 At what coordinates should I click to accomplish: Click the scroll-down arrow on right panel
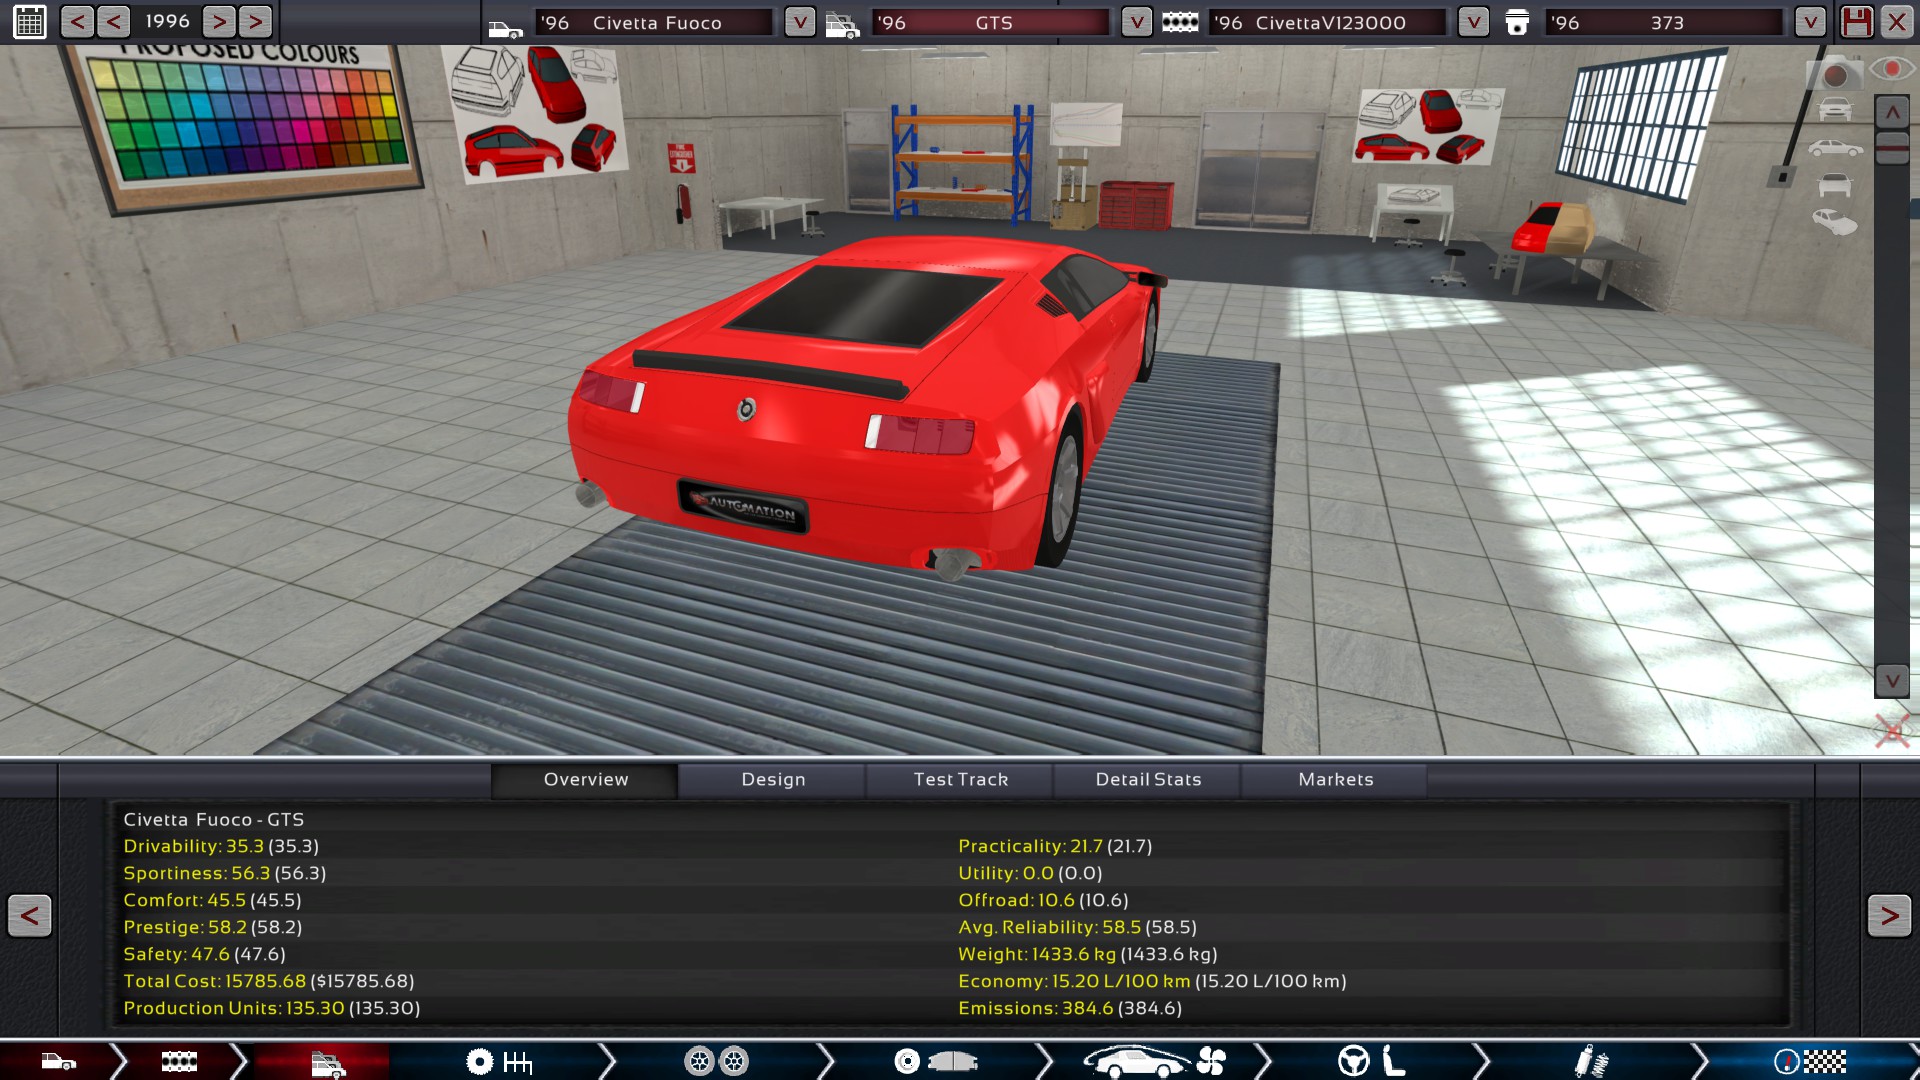click(x=1892, y=681)
